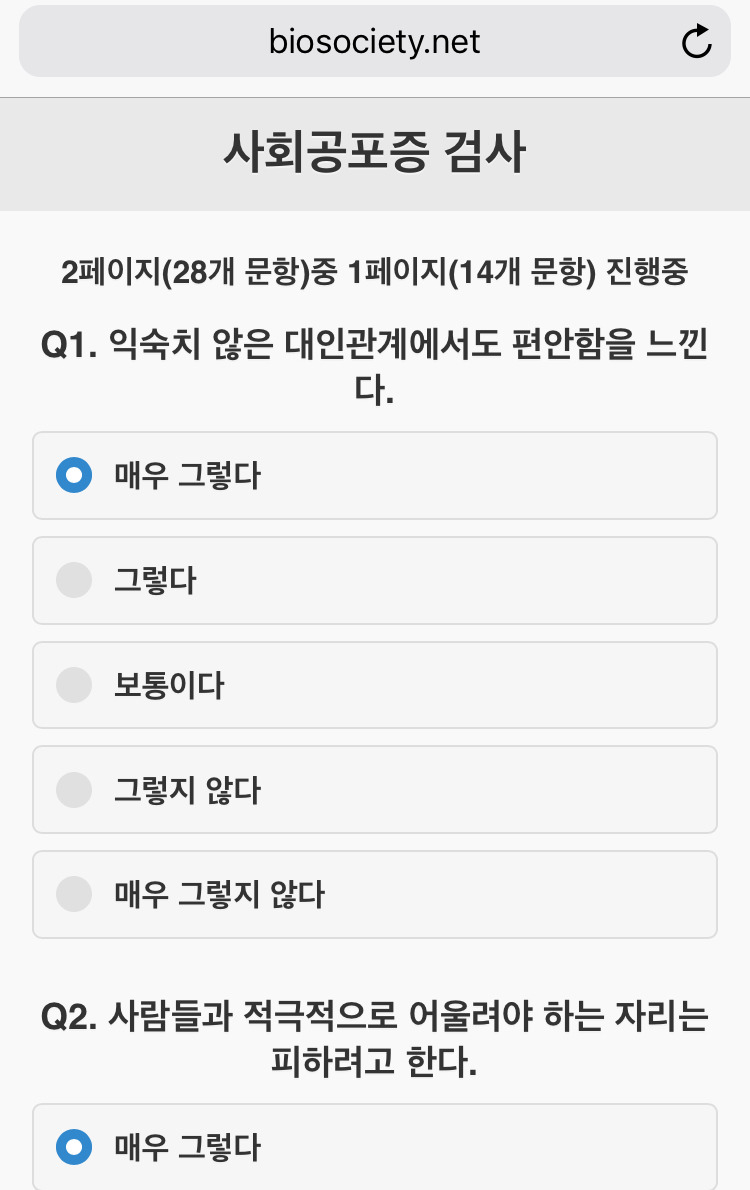The height and width of the screenshot is (1190, 750).
Task: Click the Q1 question text about 대인관계
Action: (x=410, y=347)
